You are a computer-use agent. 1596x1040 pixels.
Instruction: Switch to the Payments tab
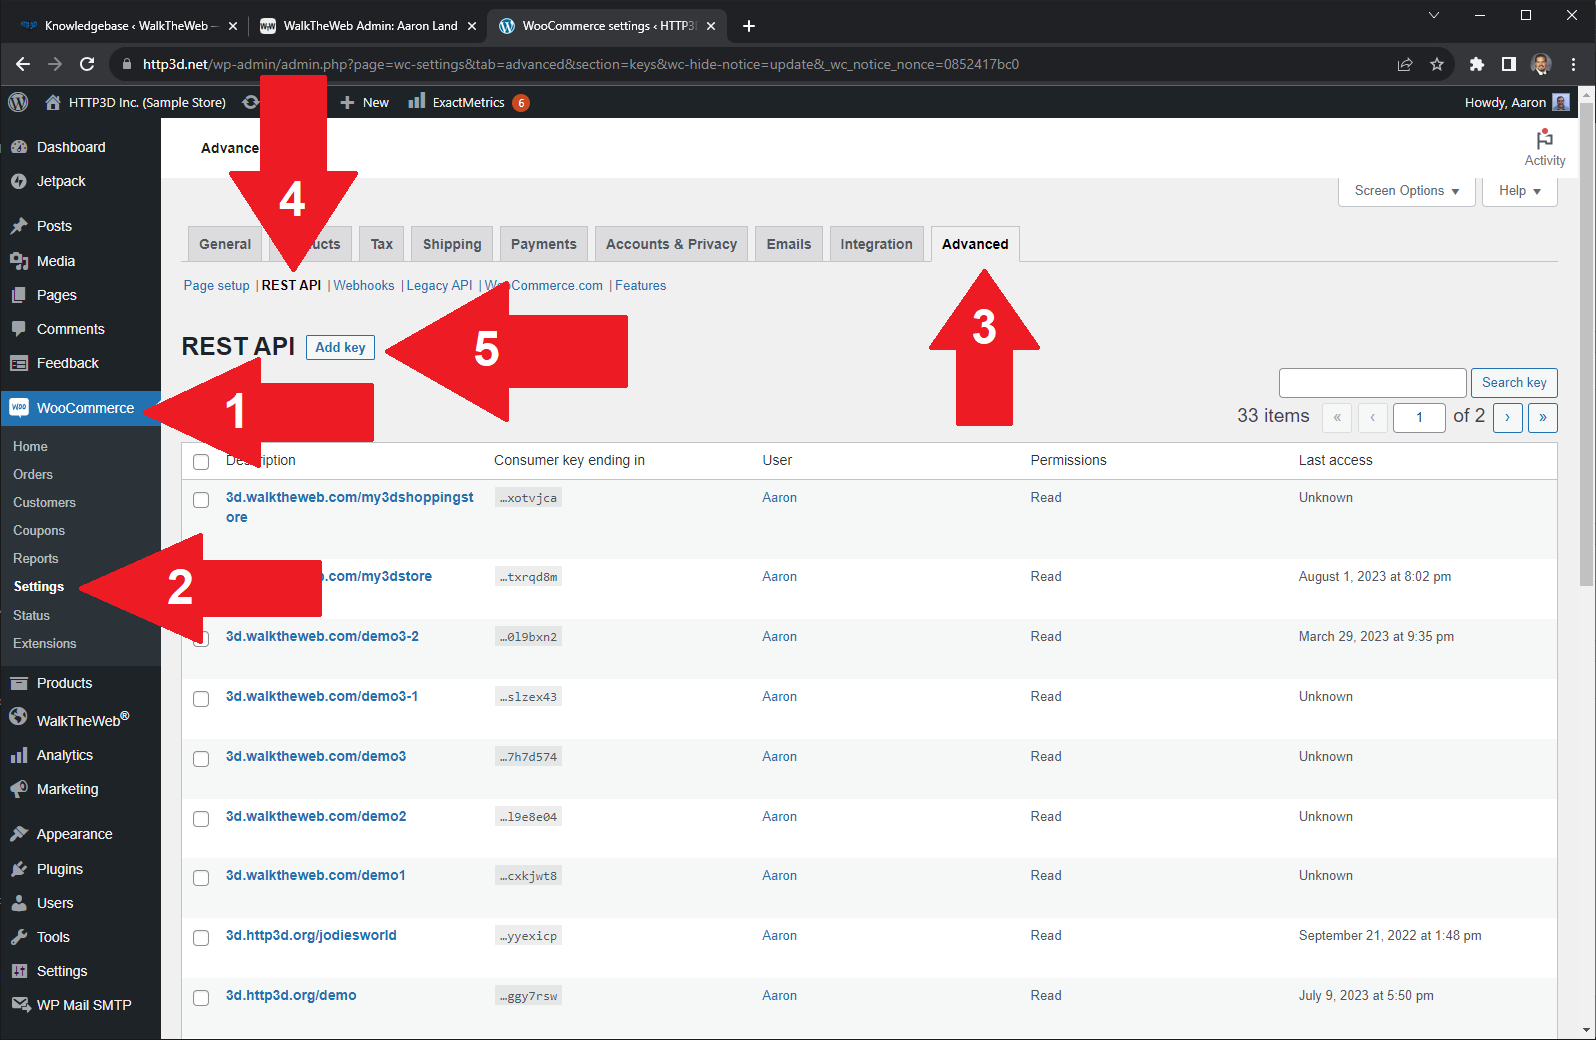click(x=544, y=244)
